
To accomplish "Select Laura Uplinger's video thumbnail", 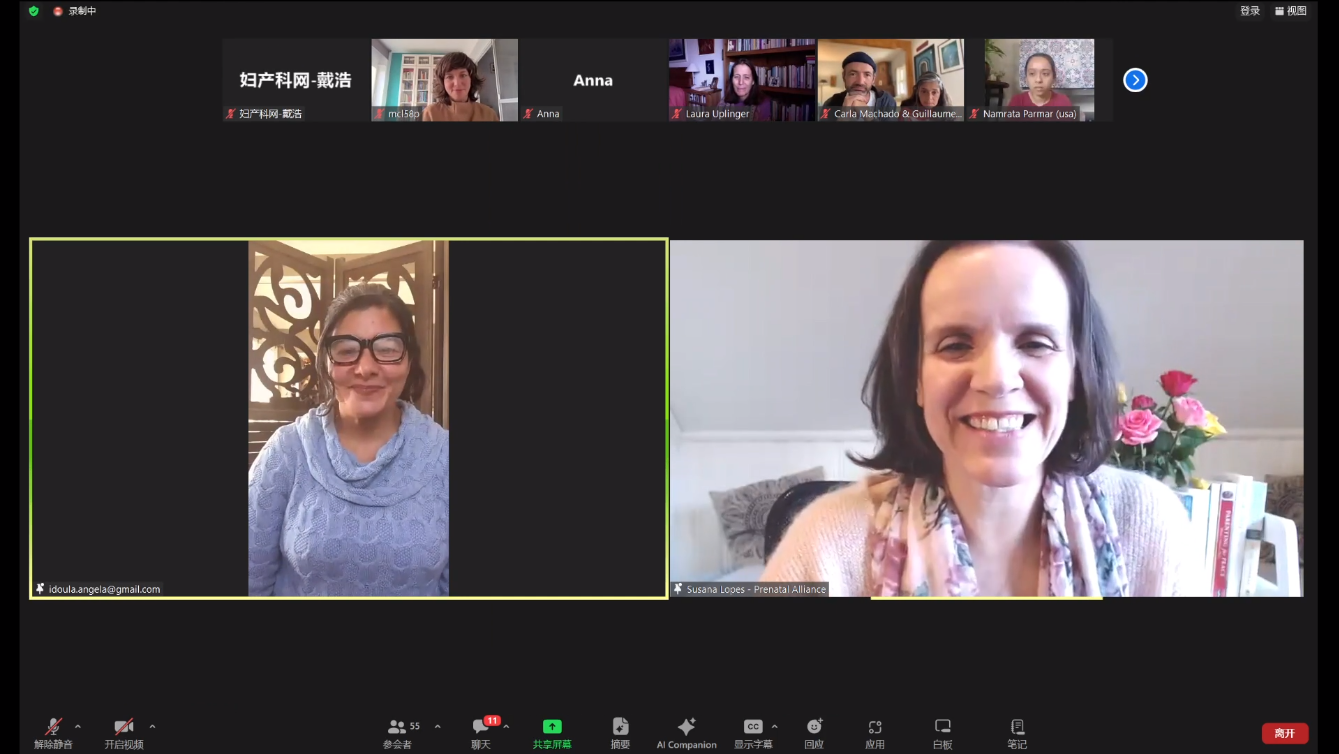I will (742, 80).
